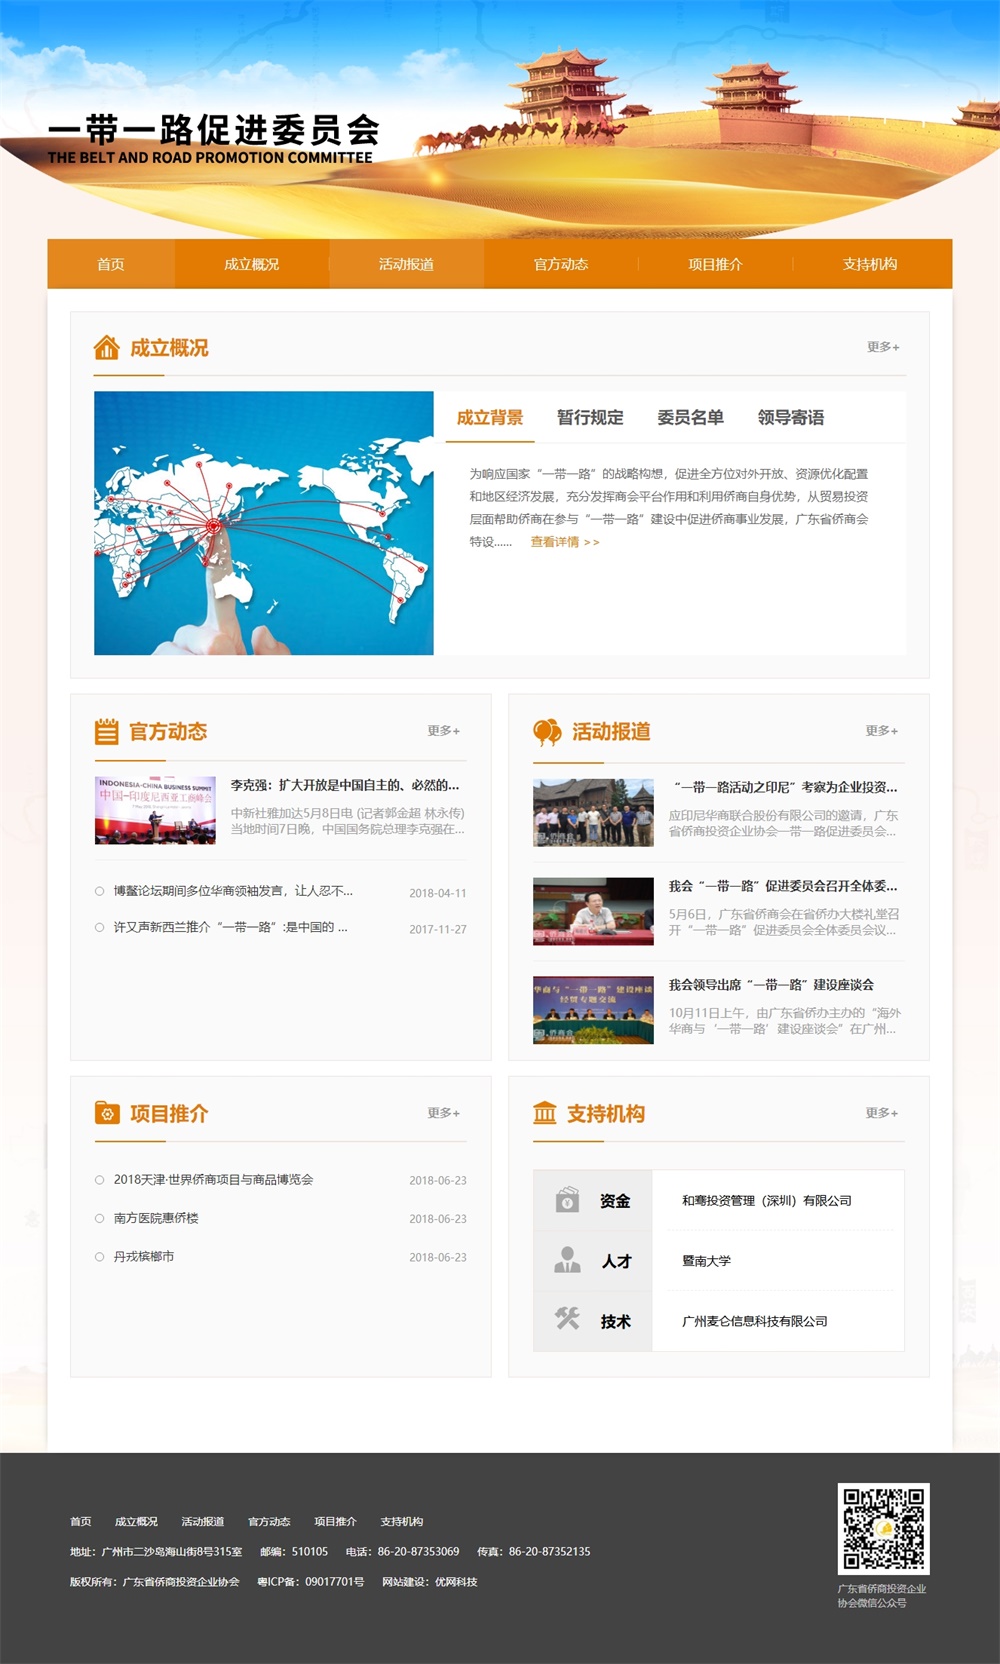The image size is (1000, 1664).
Task: Open 成立概况 in the orange navigation bar
Action: (252, 264)
